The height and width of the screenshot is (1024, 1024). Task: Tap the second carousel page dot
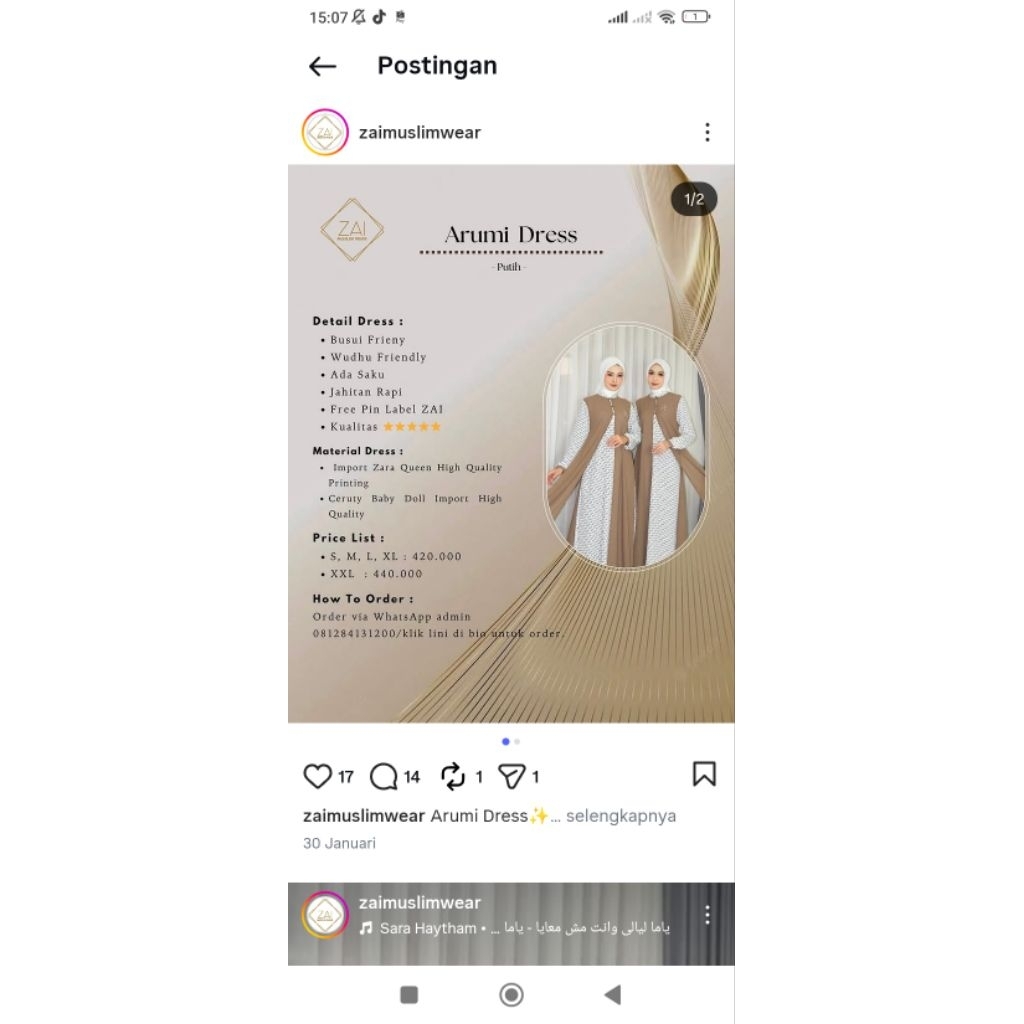517,741
